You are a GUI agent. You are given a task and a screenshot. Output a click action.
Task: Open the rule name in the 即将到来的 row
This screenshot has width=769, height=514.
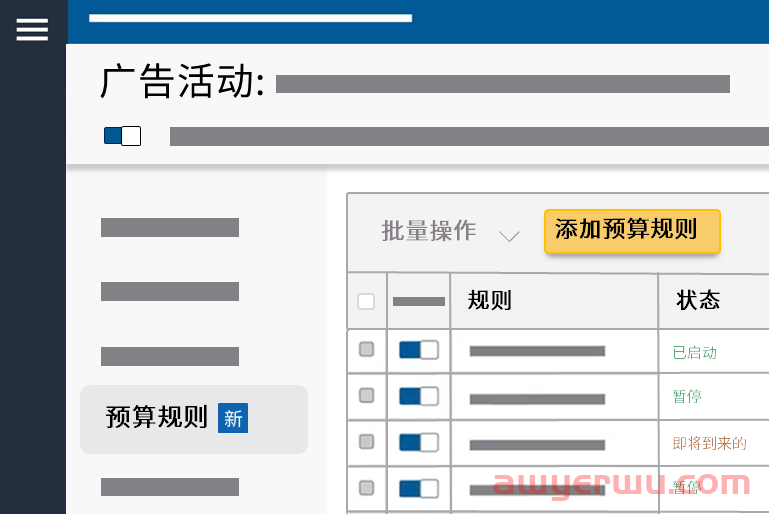(537, 445)
